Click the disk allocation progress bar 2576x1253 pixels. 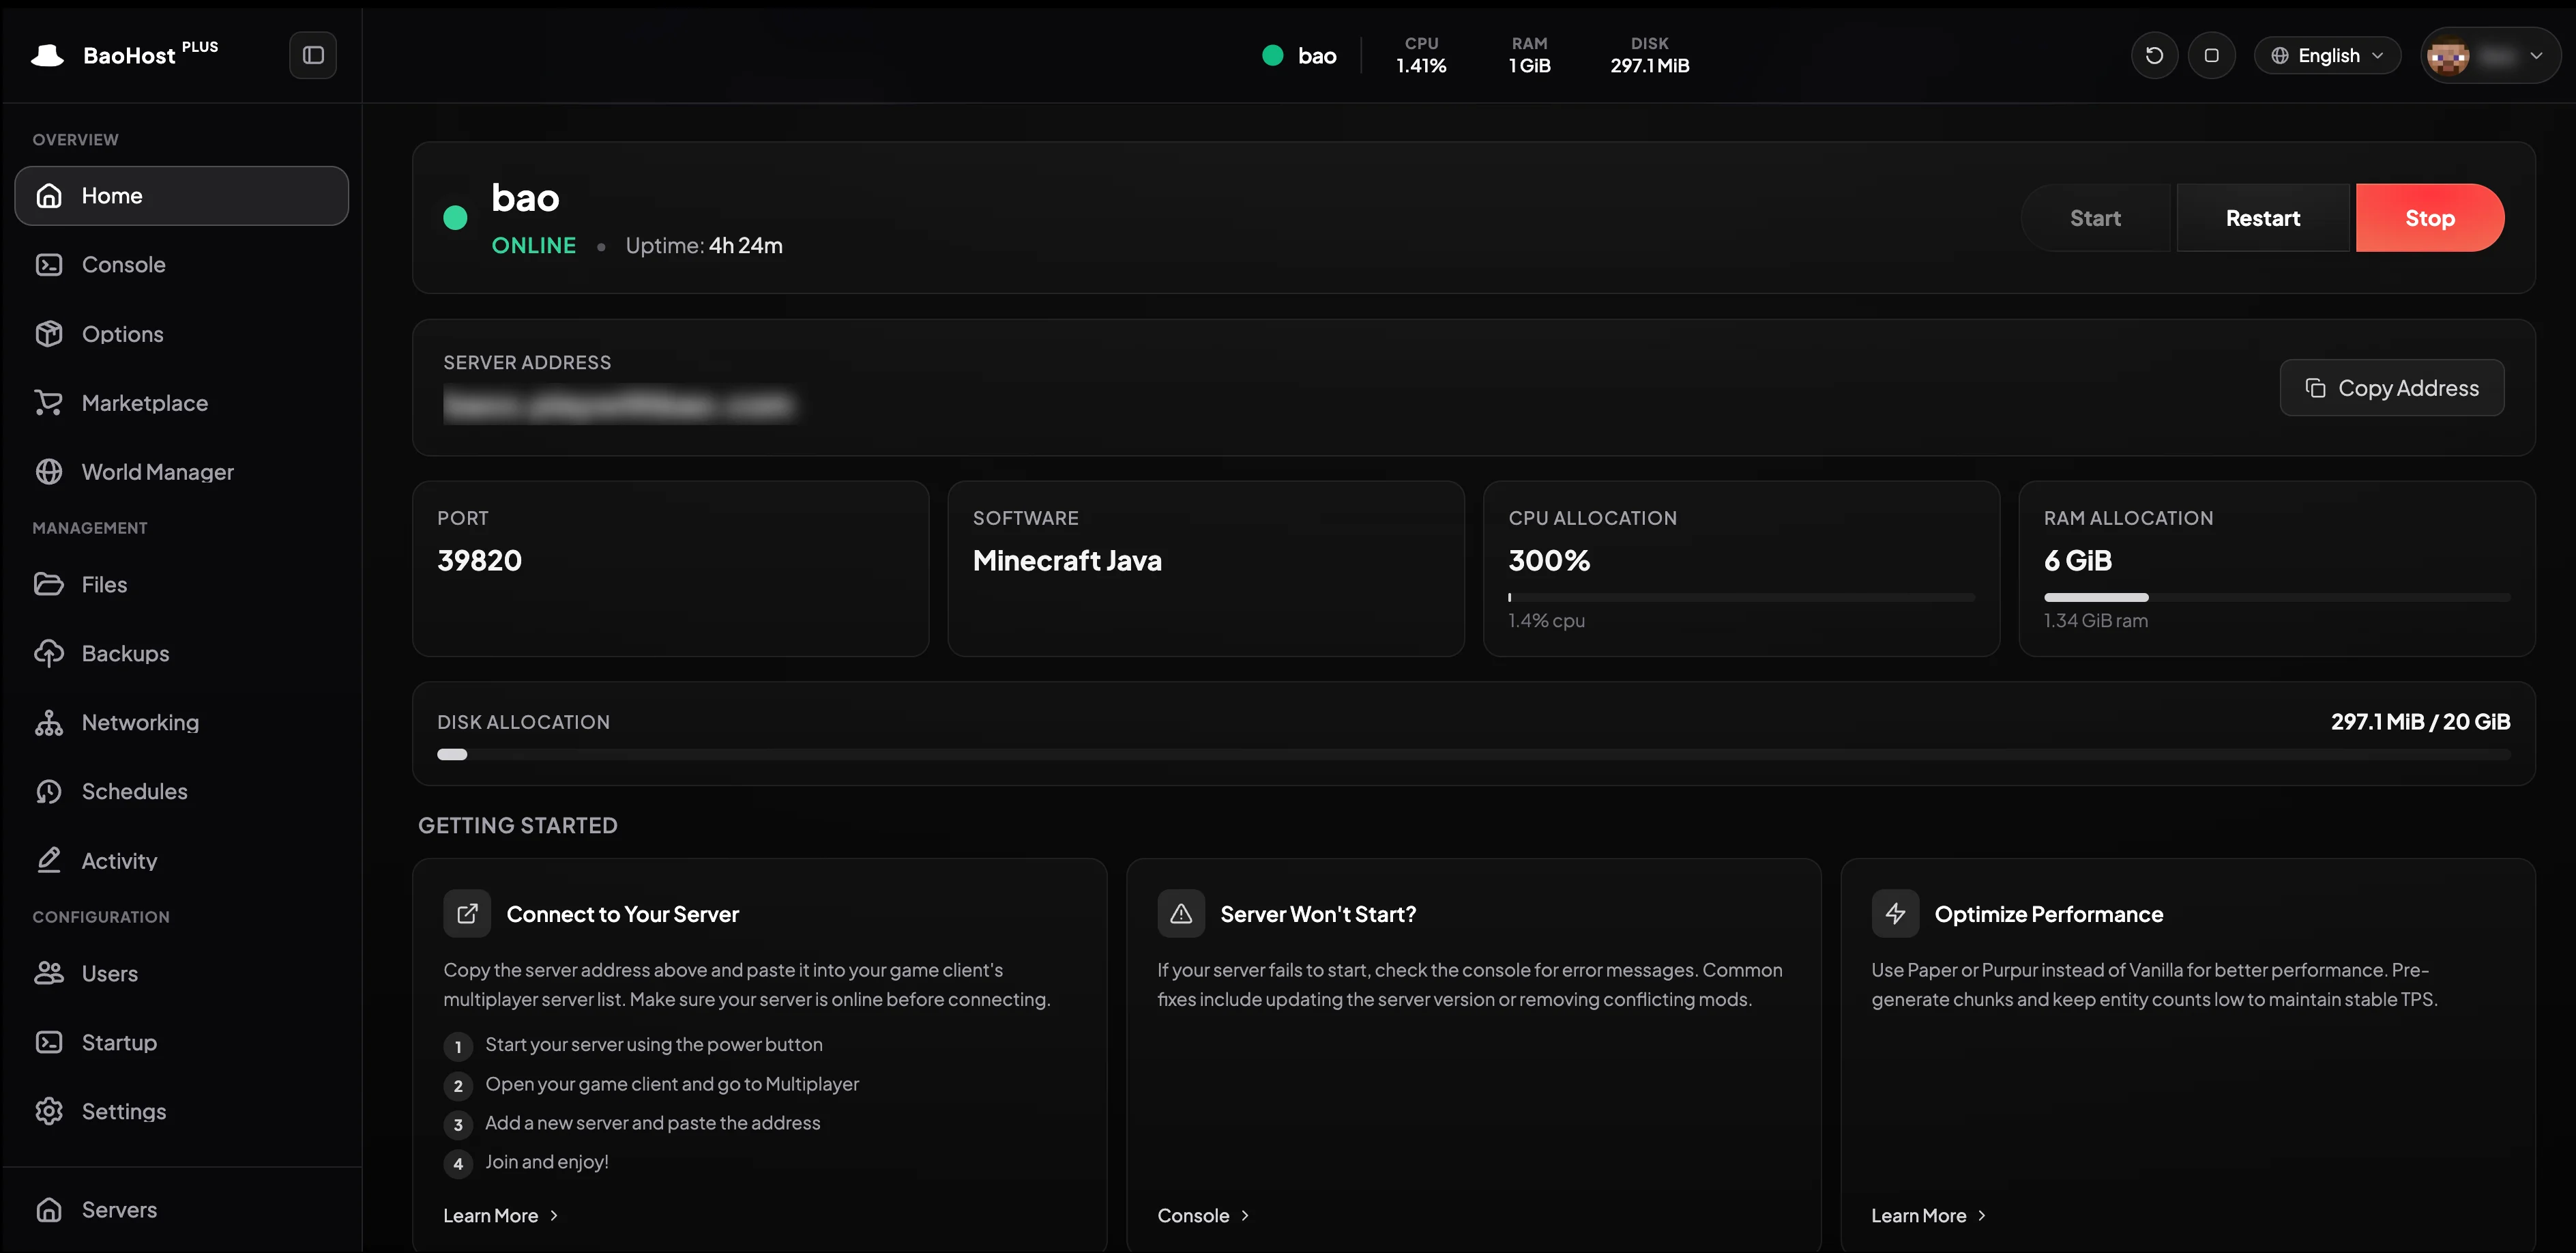[x=1473, y=754]
